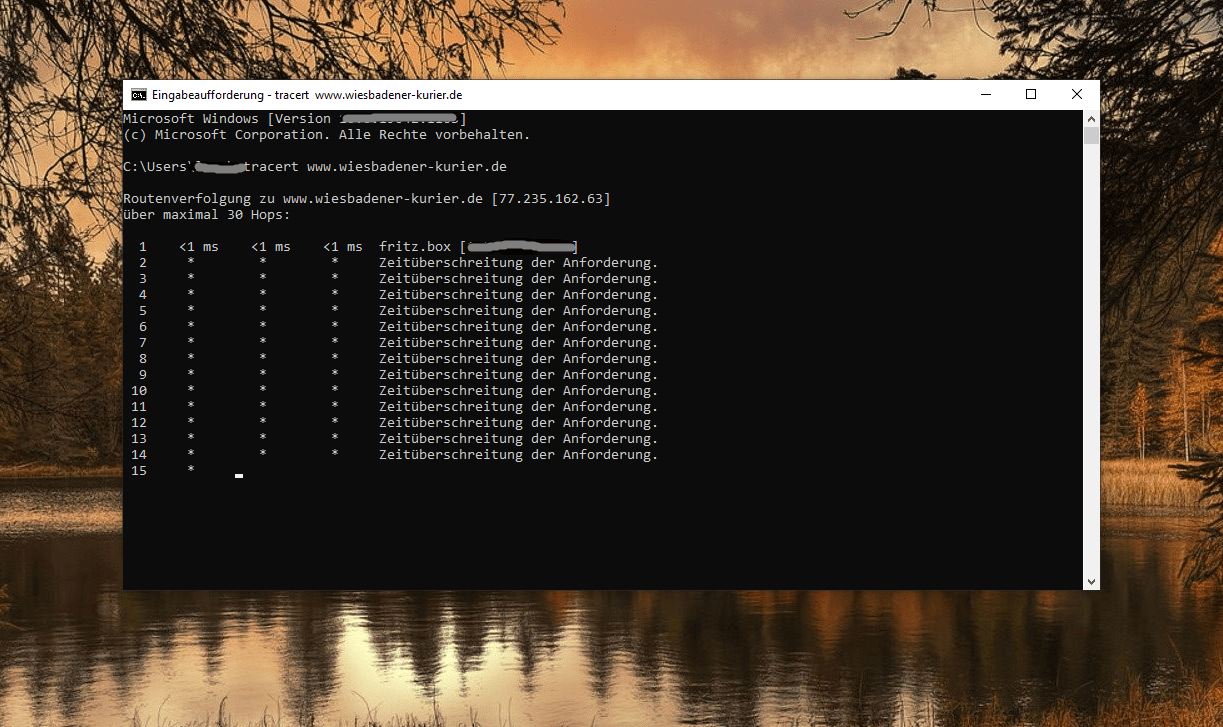Click timeout message on hop 3
Image resolution: width=1223 pixels, height=727 pixels.
click(x=518, y=278)
